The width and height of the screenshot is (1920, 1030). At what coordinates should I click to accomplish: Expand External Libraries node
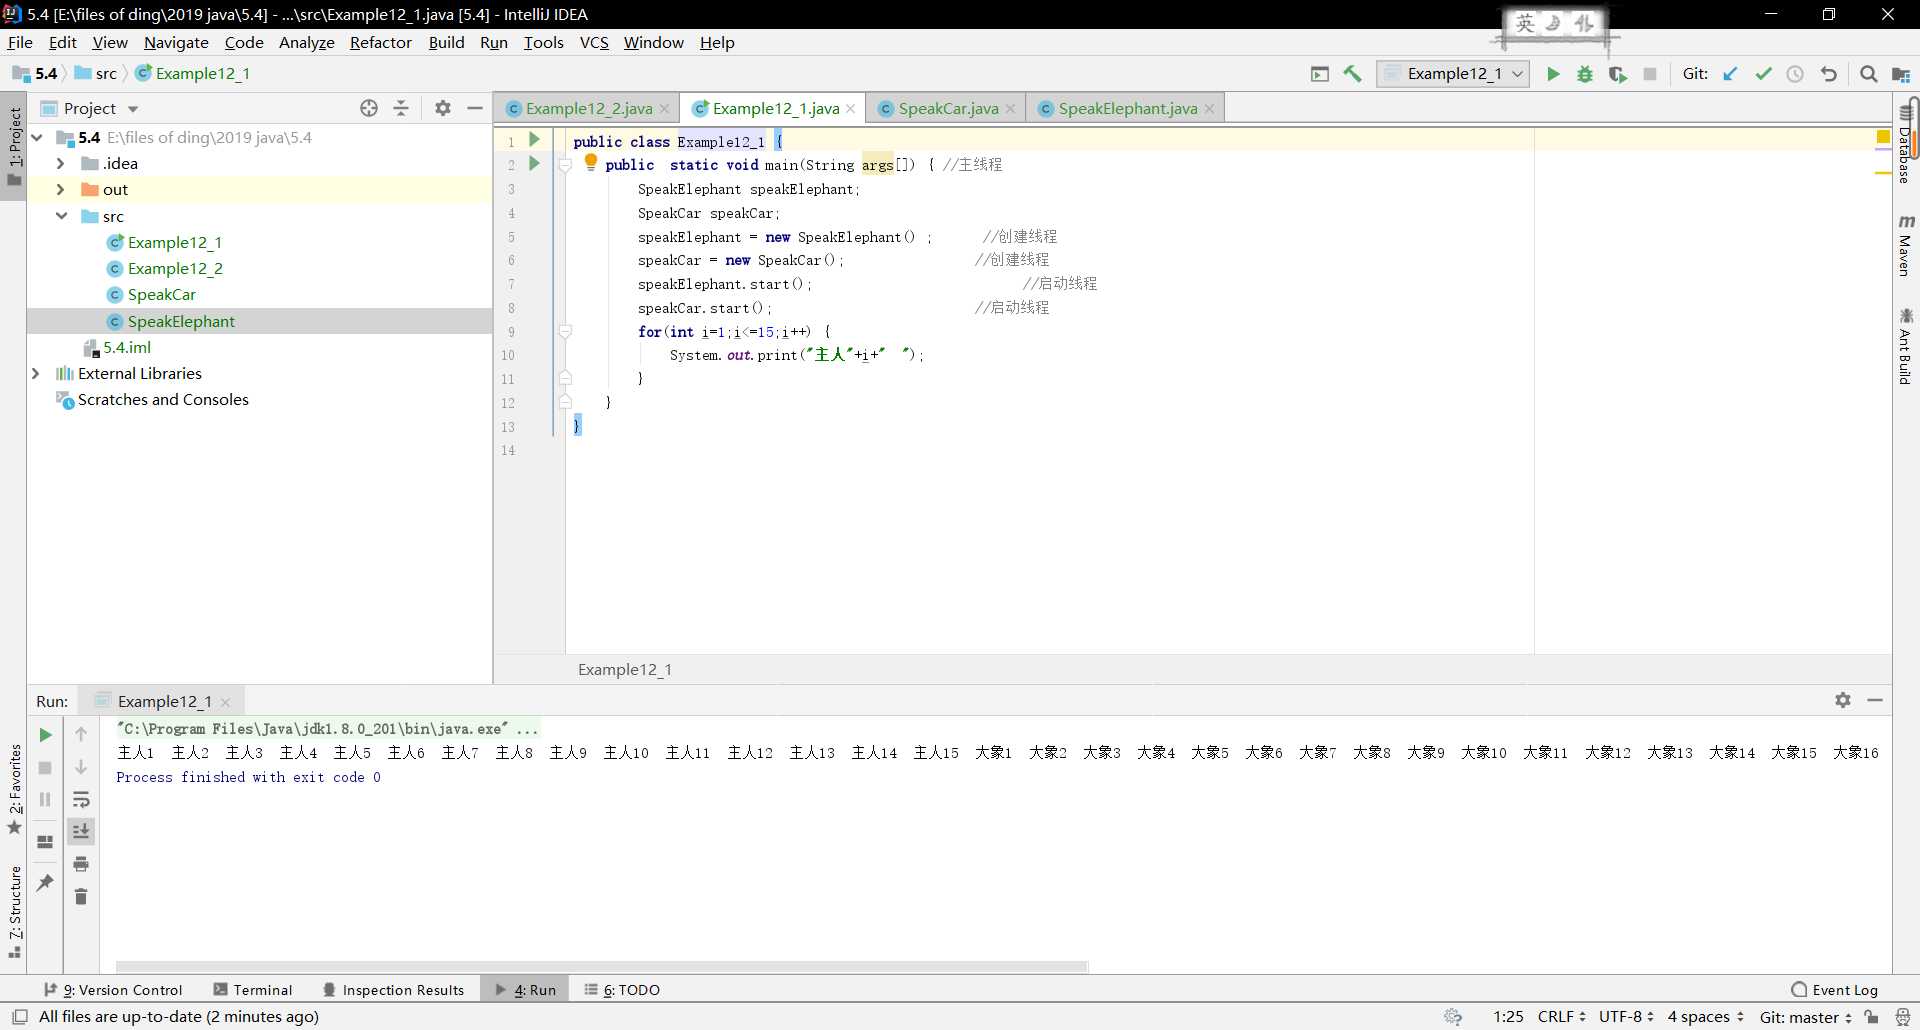coord(36,373)
